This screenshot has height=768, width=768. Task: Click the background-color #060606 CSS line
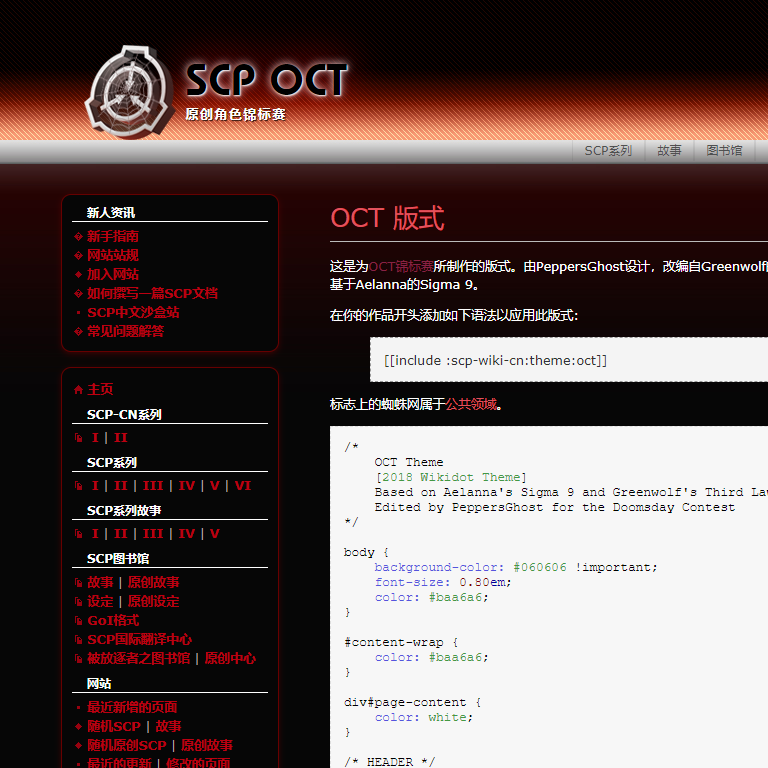tap(516, 567)
